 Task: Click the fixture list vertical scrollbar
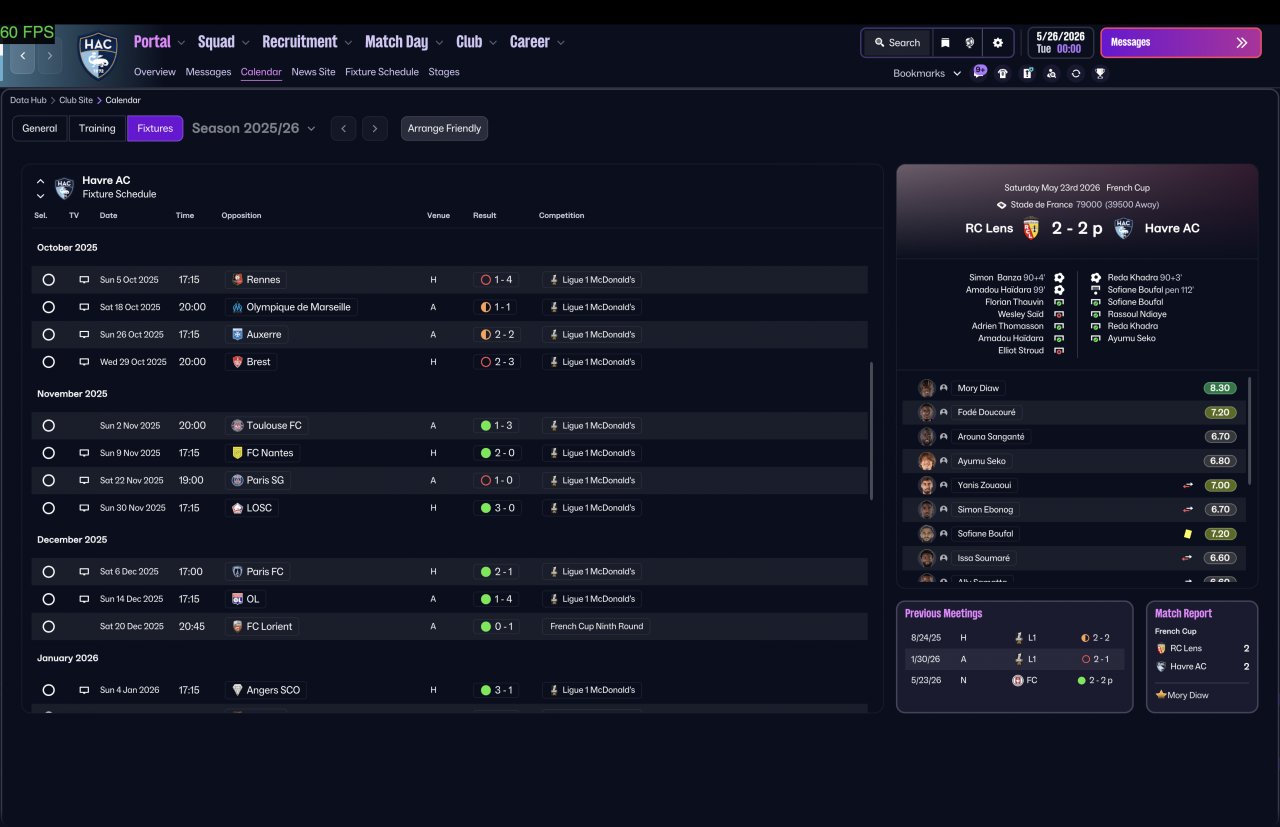(x=873, y=430)
